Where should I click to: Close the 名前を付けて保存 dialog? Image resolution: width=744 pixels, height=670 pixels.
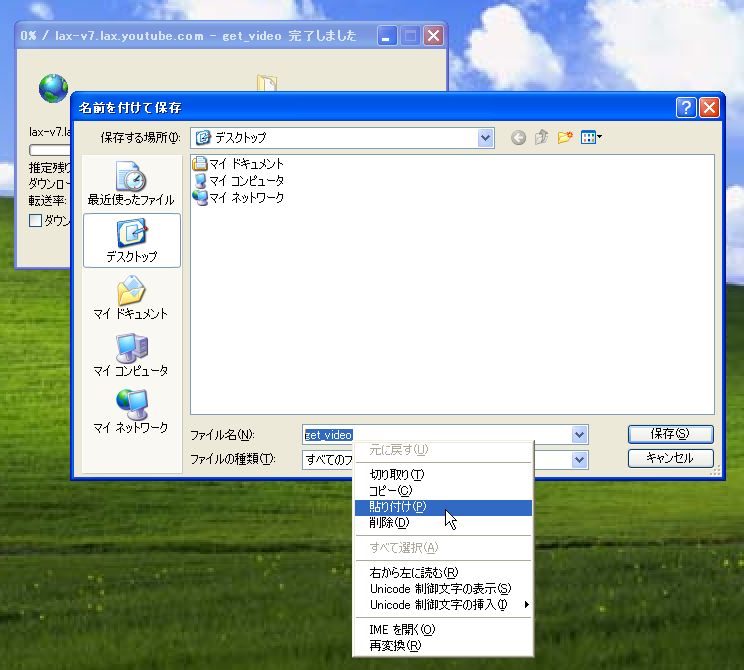[x=709, y=108]
